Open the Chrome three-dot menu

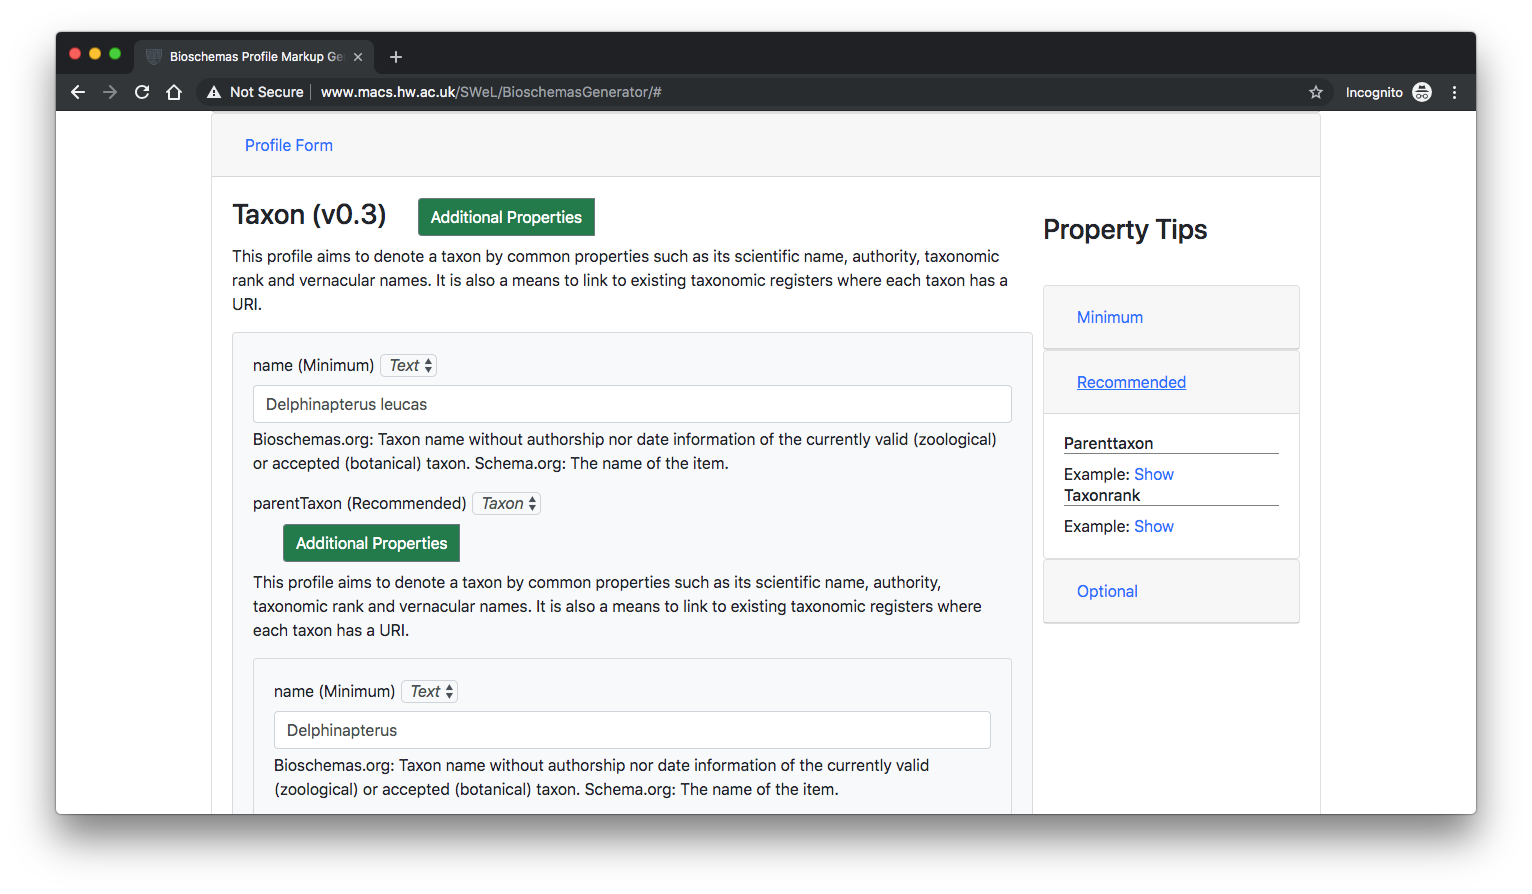(x=1454, y=92)
